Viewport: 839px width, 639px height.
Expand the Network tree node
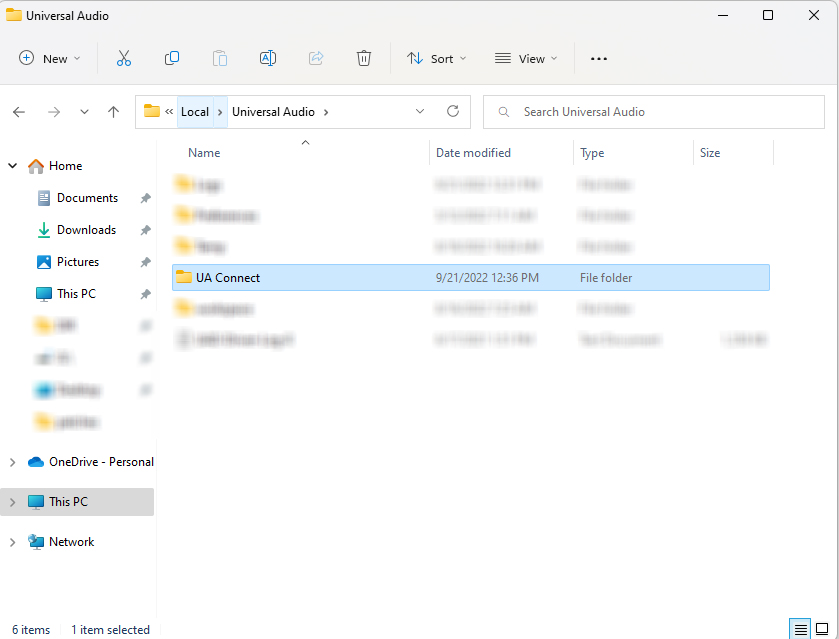(x=13, y=542)
